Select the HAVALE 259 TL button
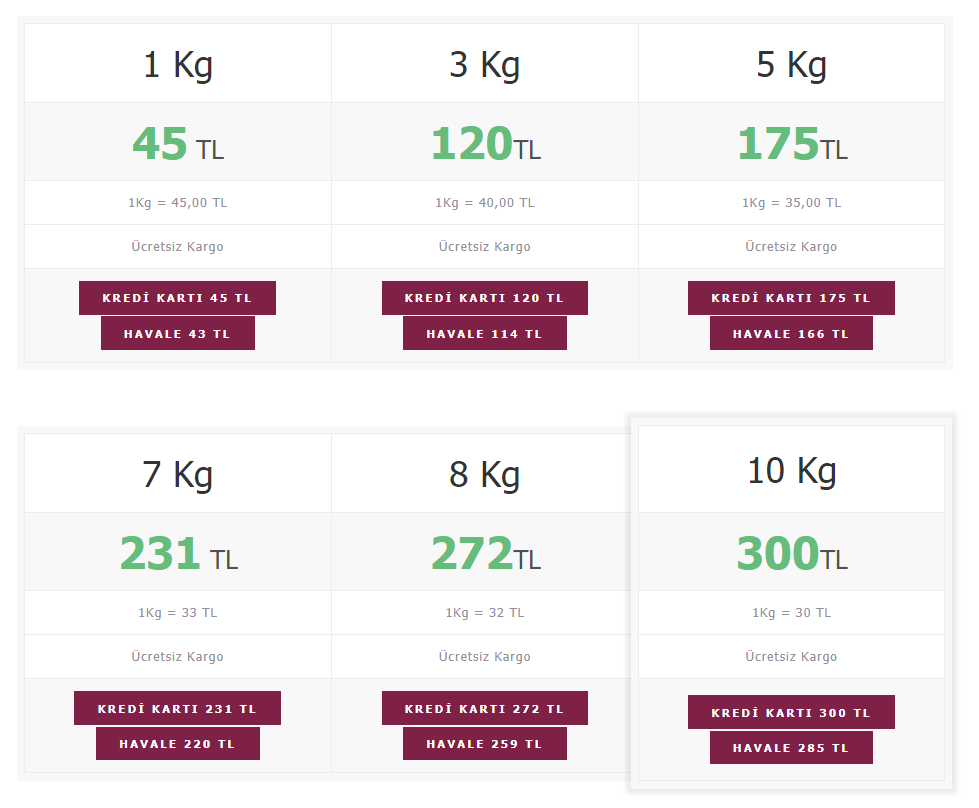The height and width of the screenshot is (808, 979). 485,743
